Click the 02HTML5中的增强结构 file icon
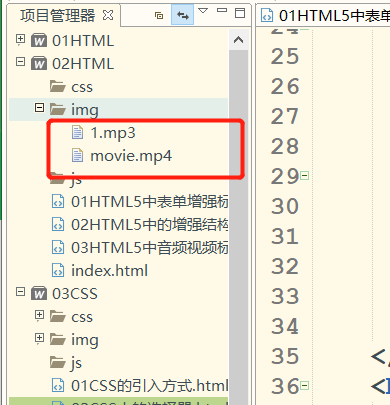390x405 pixels. [x=58, y=224]
